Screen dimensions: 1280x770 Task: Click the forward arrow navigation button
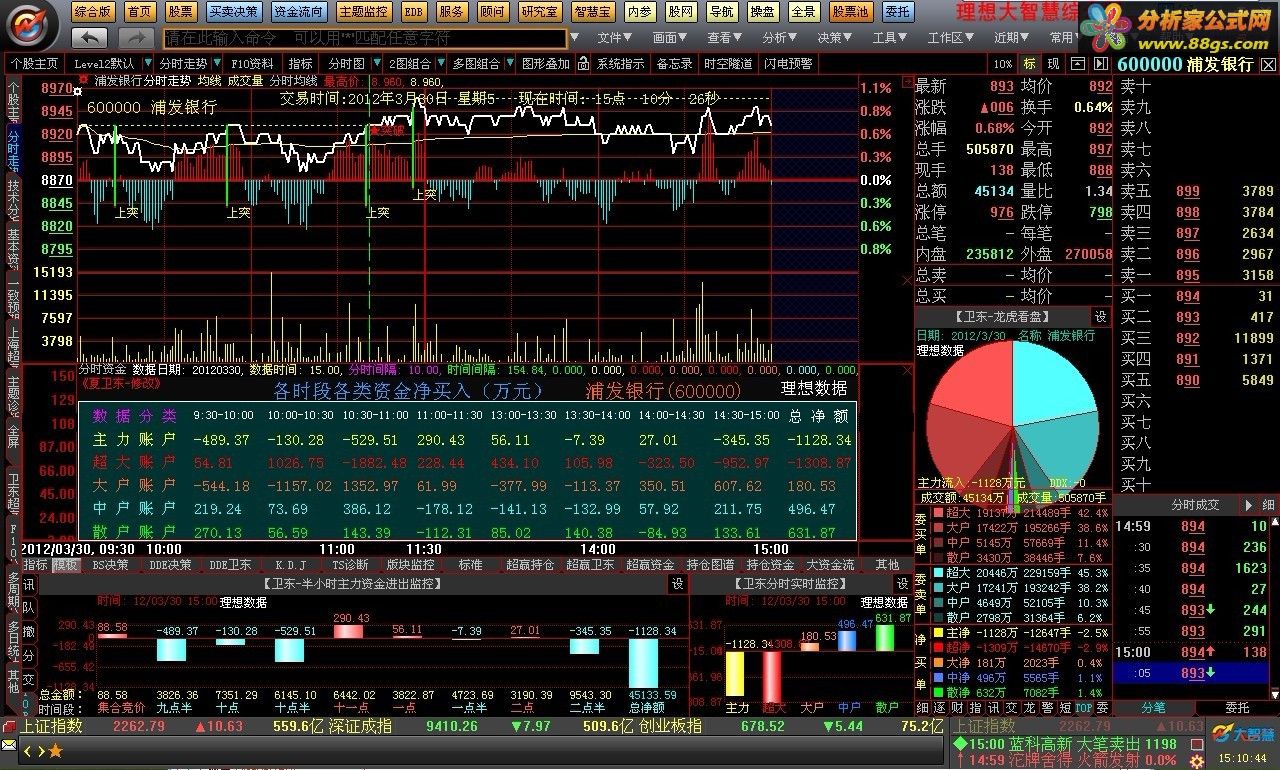click(x=136, y=38)
